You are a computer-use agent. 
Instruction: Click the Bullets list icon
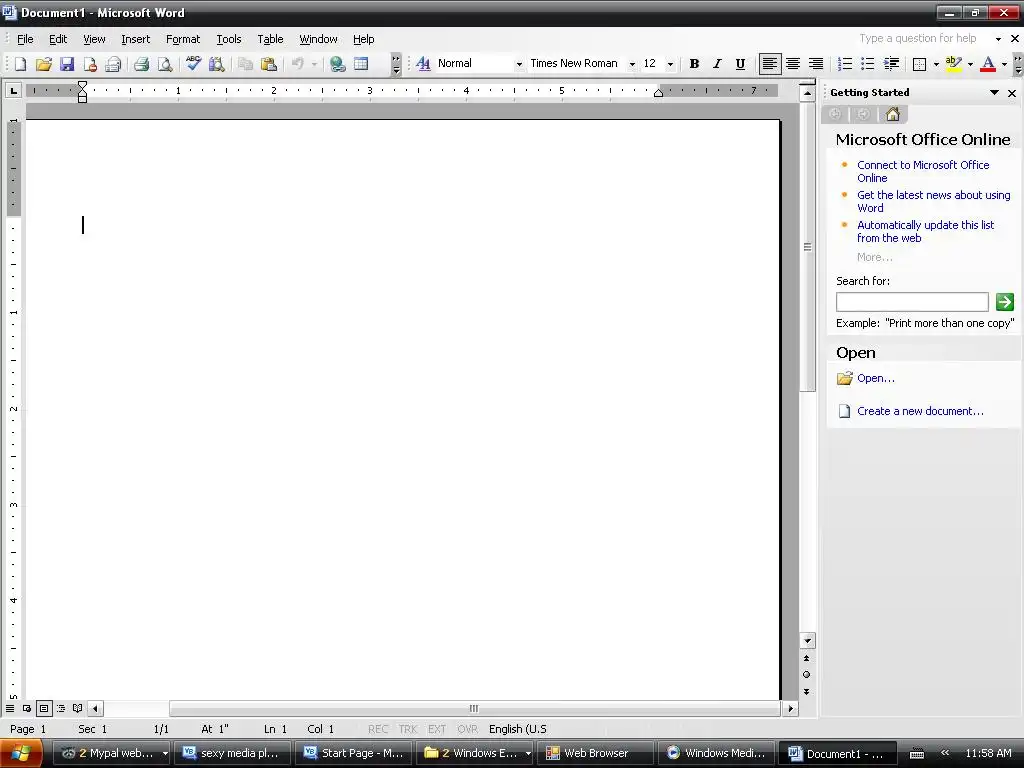point(868,64)
